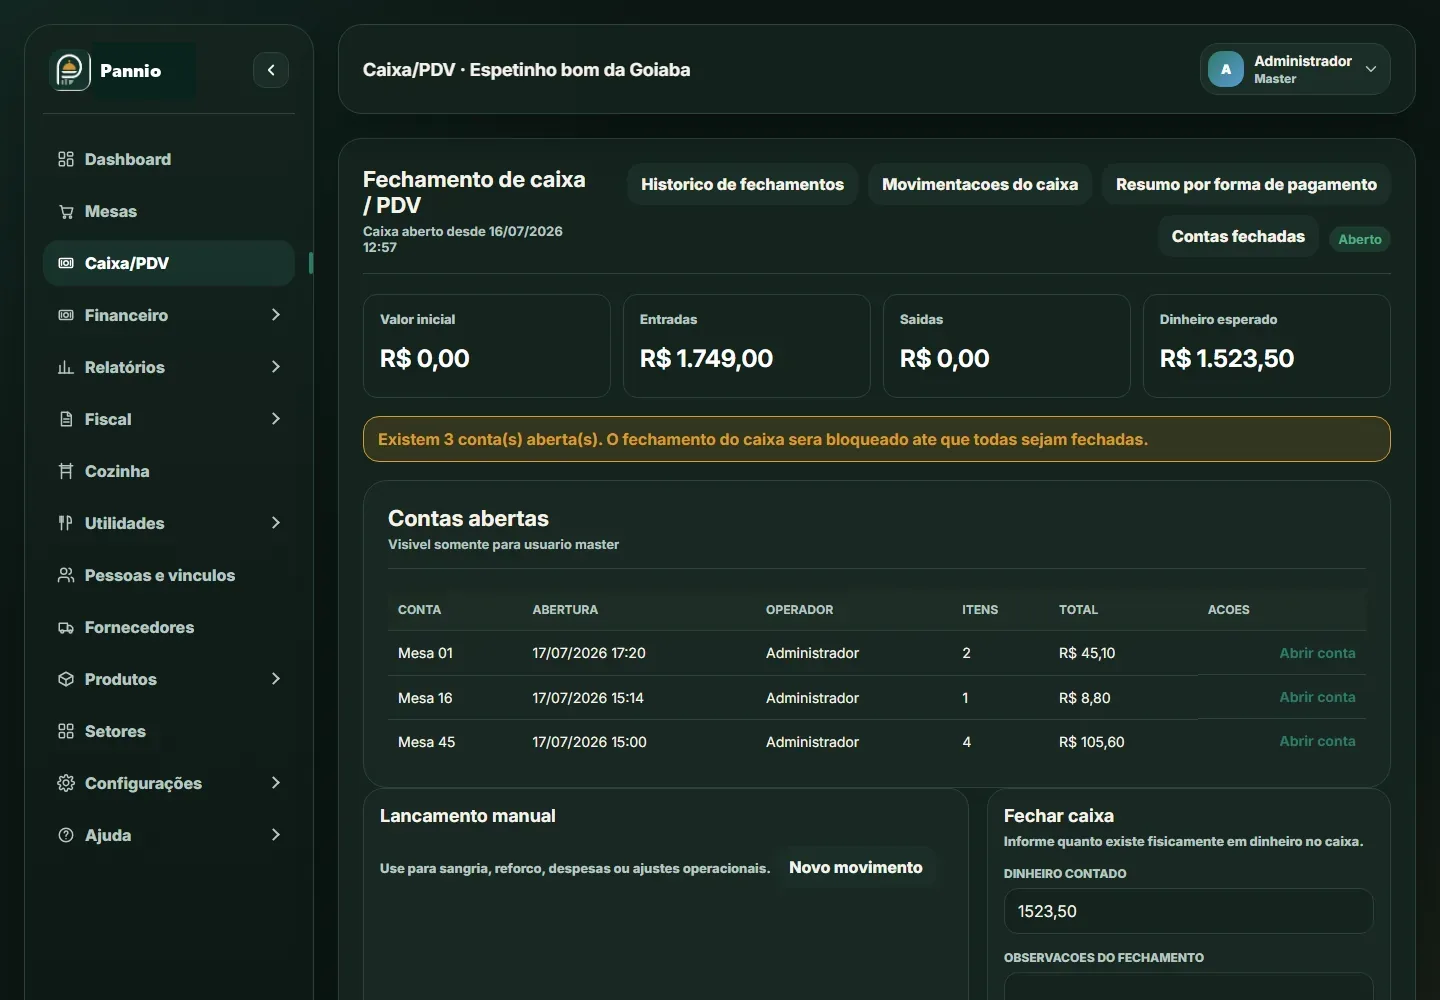The width and height of the screenshot is (1440, 1000).
Task: Click the Aberto status badge
Action: click(1360, 239)
